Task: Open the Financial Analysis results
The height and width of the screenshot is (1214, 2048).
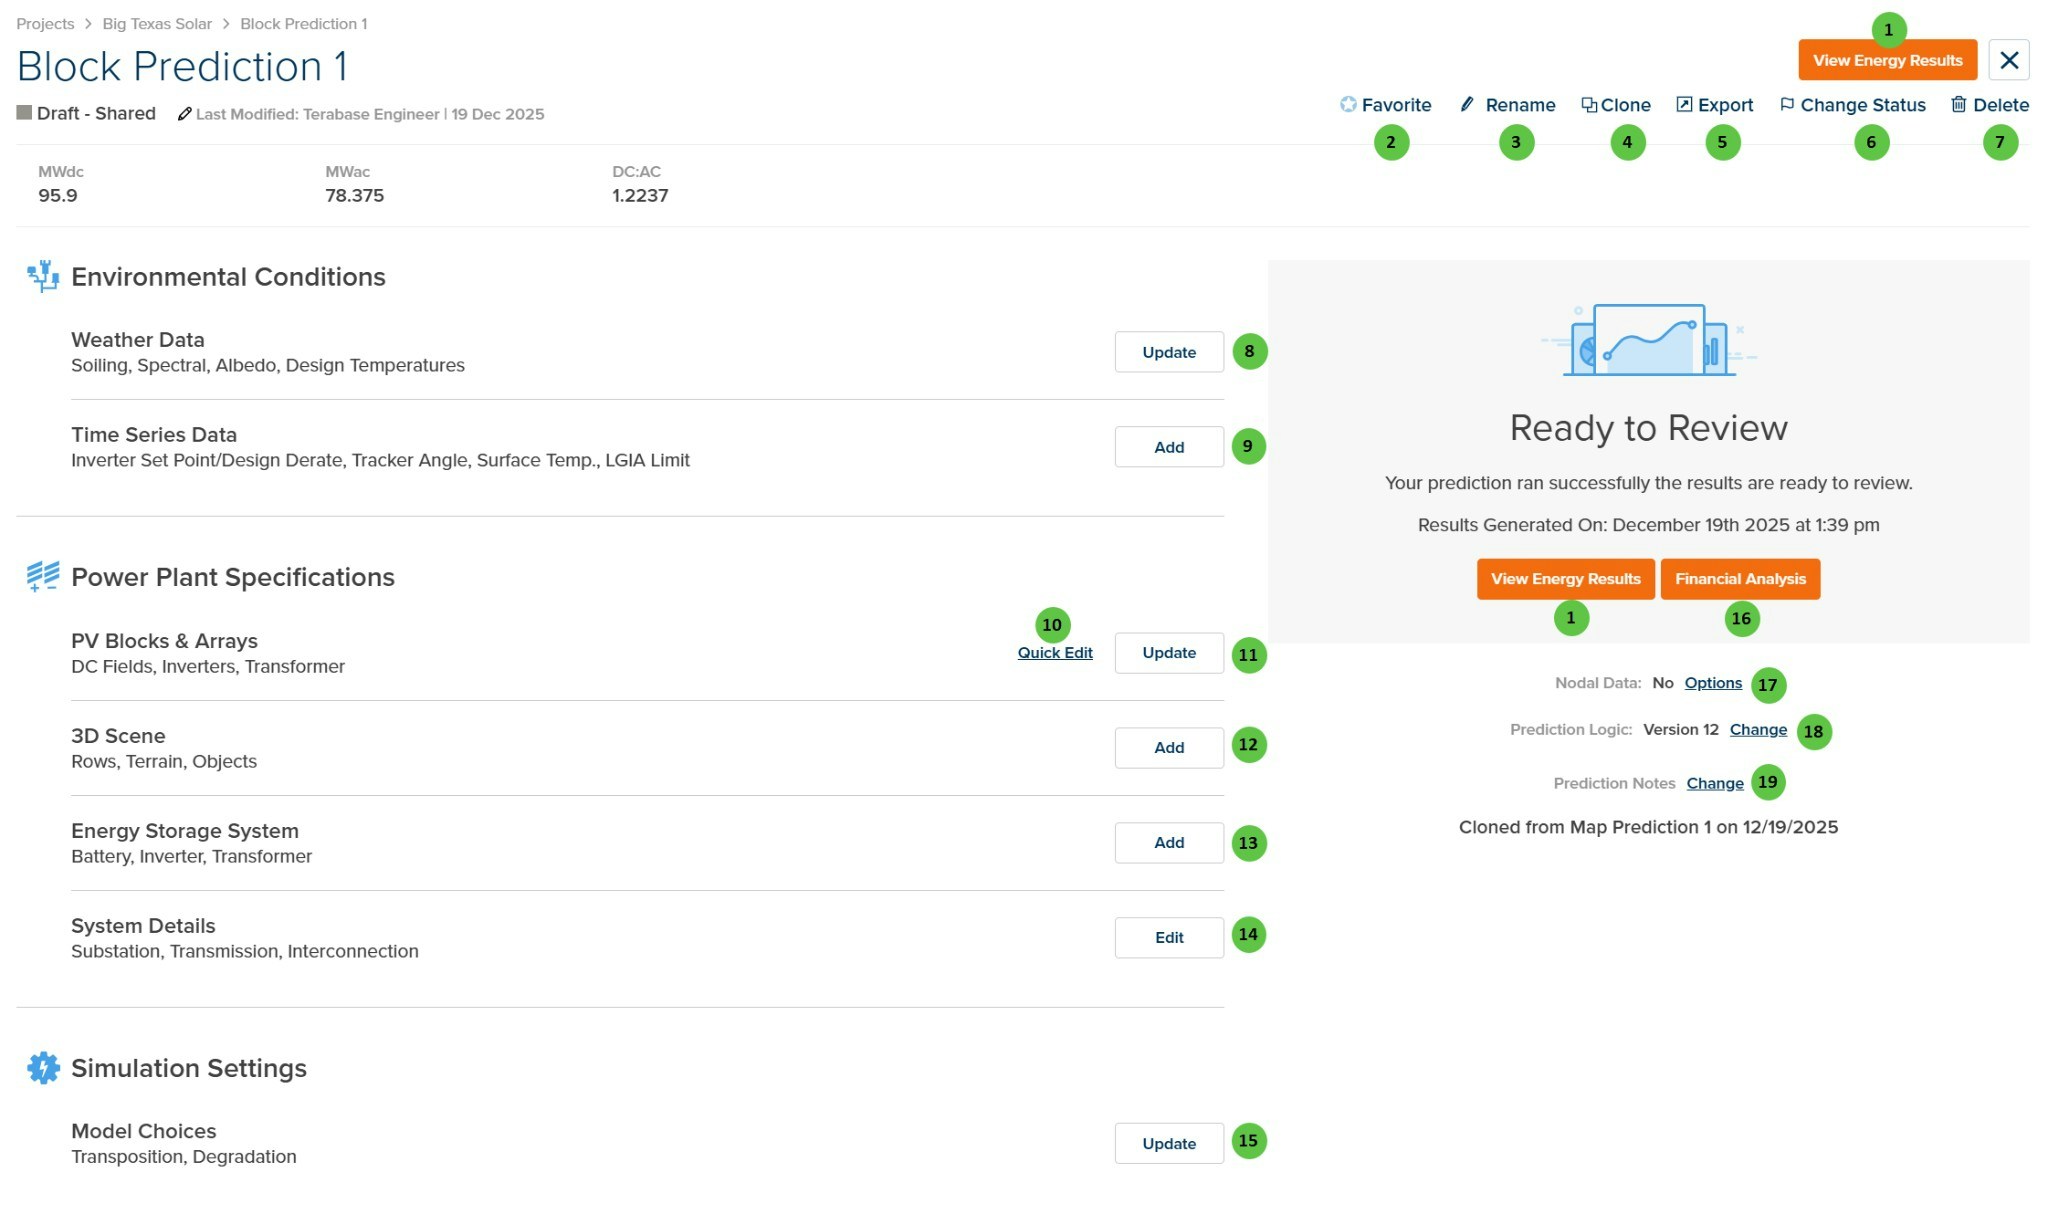Action: click(1740, 578)
